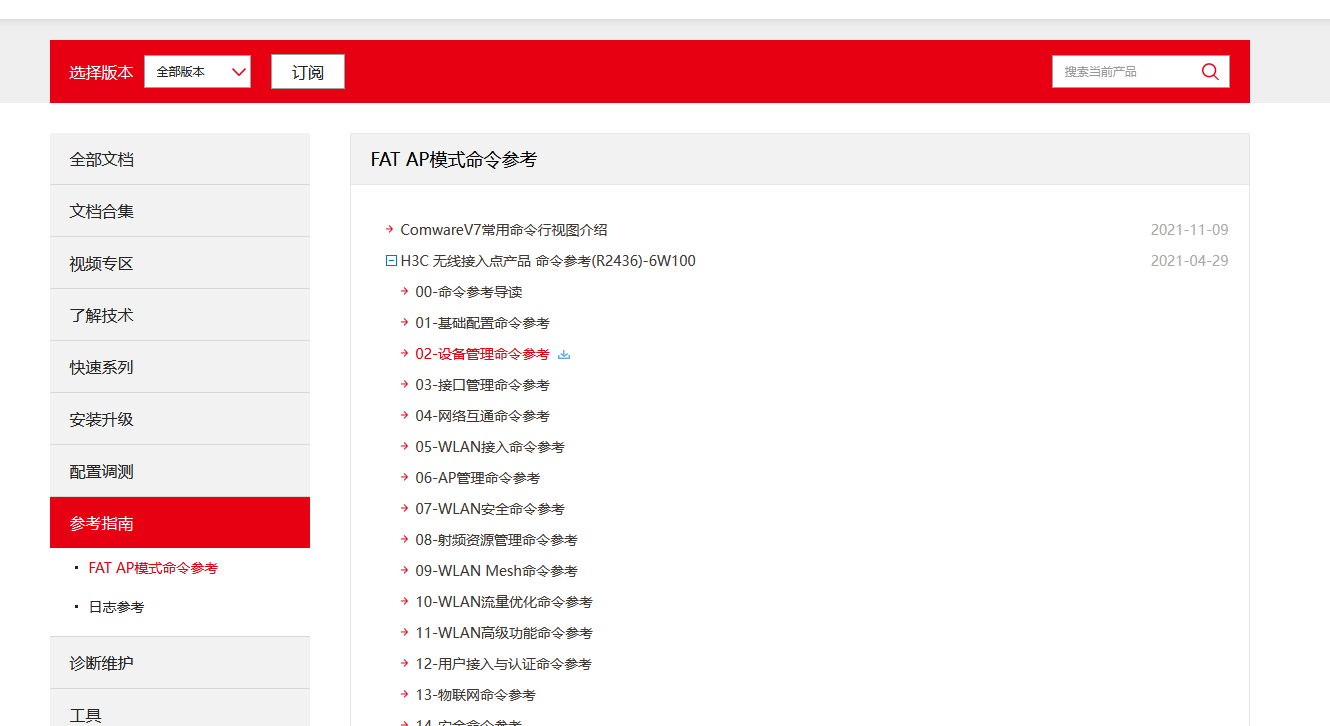
Task: Click the 2021-04-29 date text
Action: [x=1189, y=261]
